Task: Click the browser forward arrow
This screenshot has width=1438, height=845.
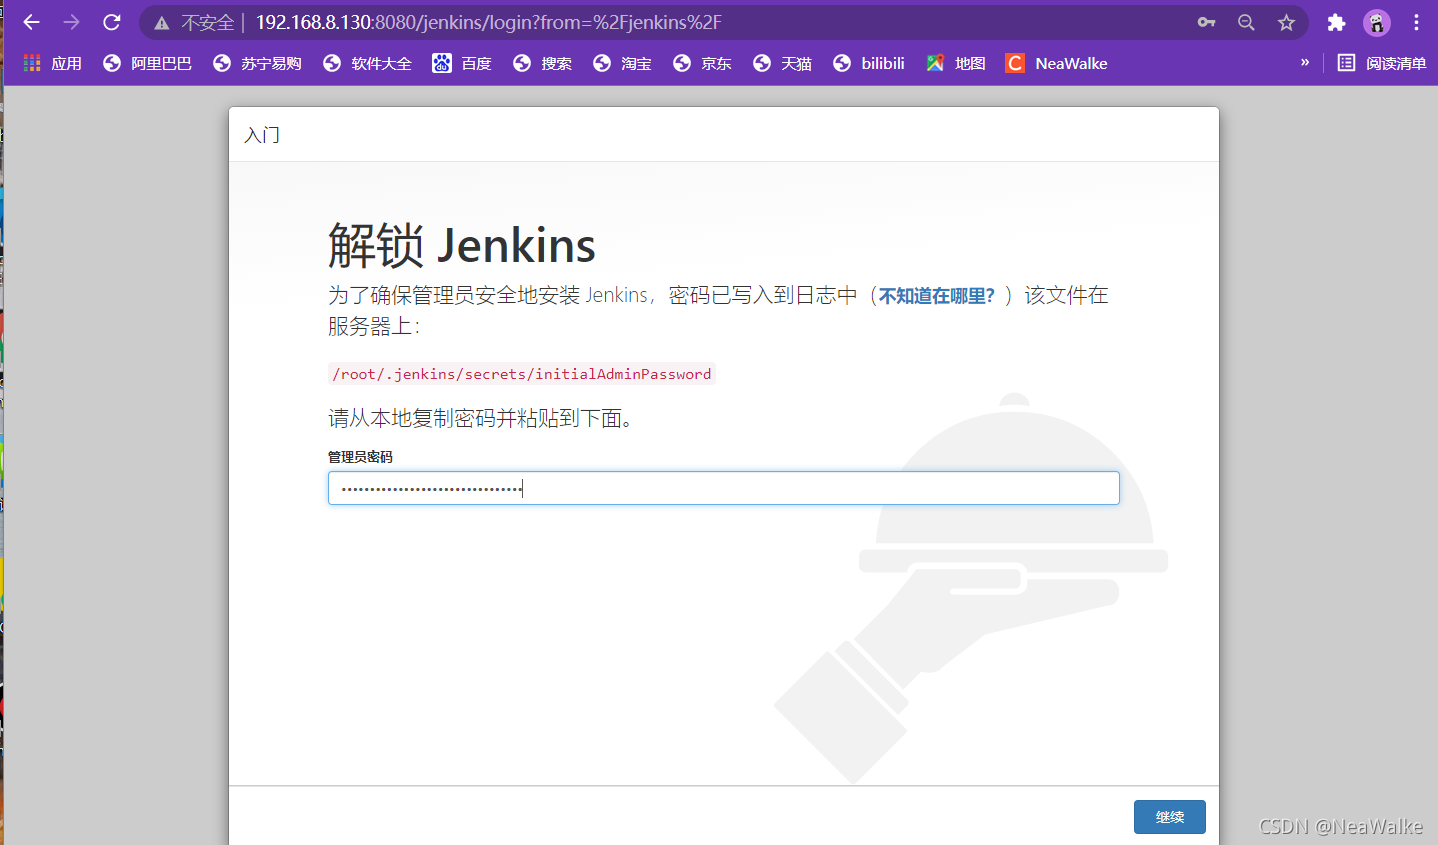Action: click(x=71, y=22)
